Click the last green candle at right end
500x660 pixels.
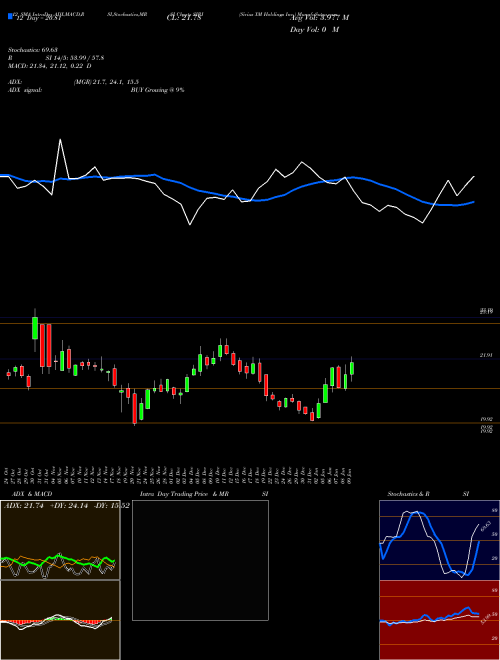pyautogui.click(x=352, y=368)
